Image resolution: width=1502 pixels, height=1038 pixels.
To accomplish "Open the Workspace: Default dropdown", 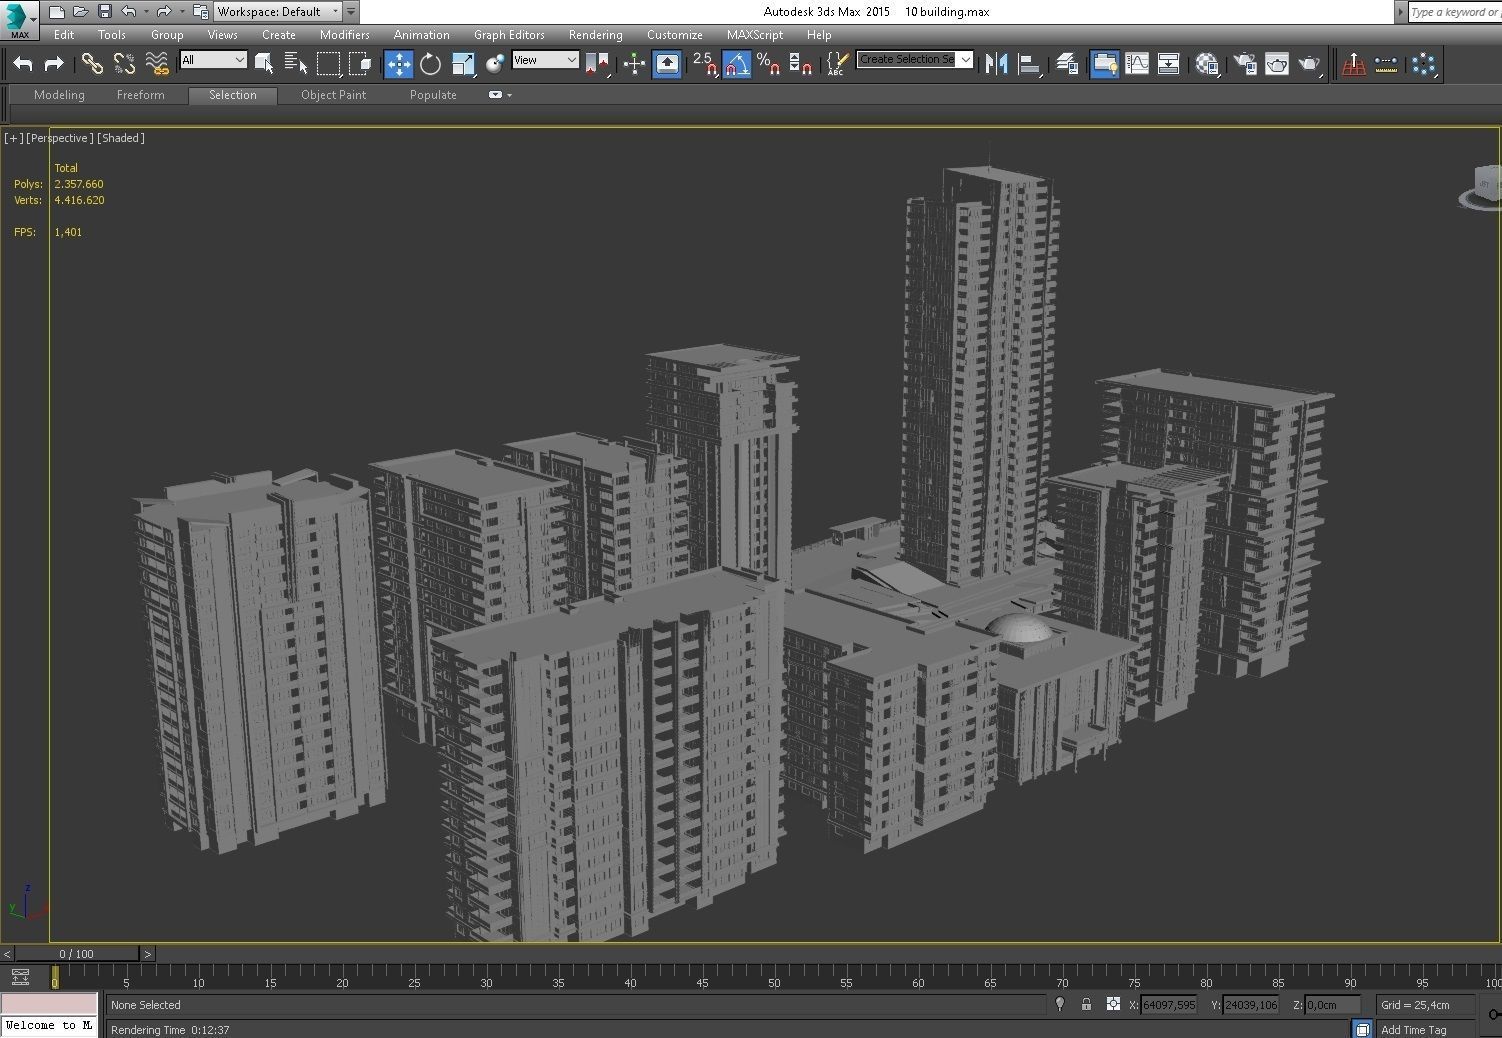I will click(x=278, y=12).
